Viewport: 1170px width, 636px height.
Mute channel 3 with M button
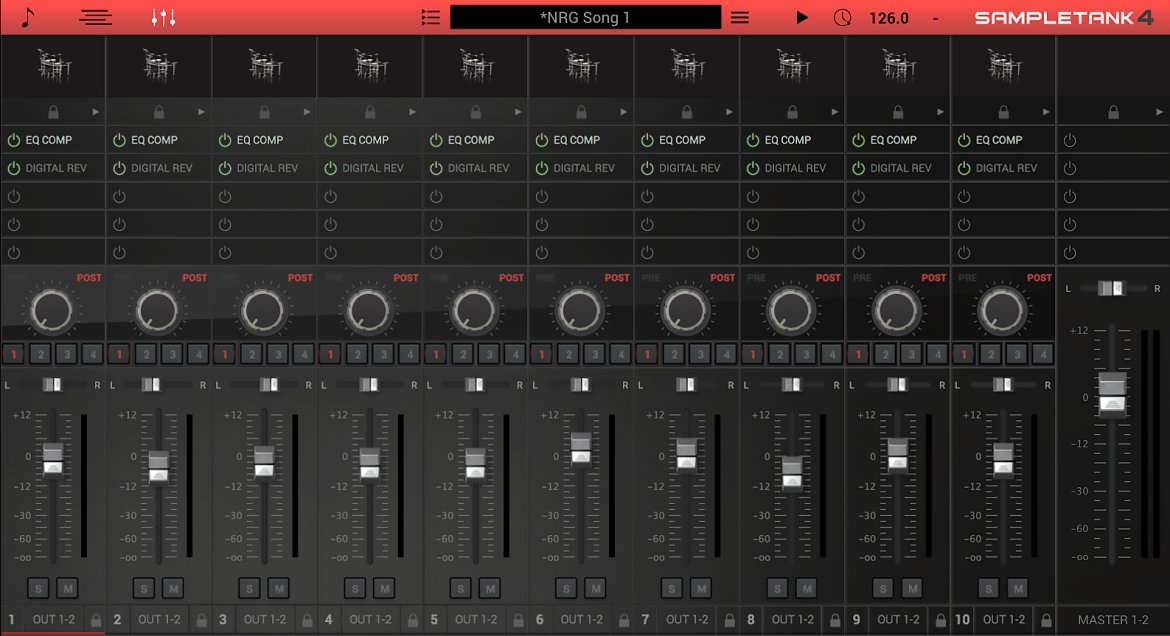(x=278, y=588)
